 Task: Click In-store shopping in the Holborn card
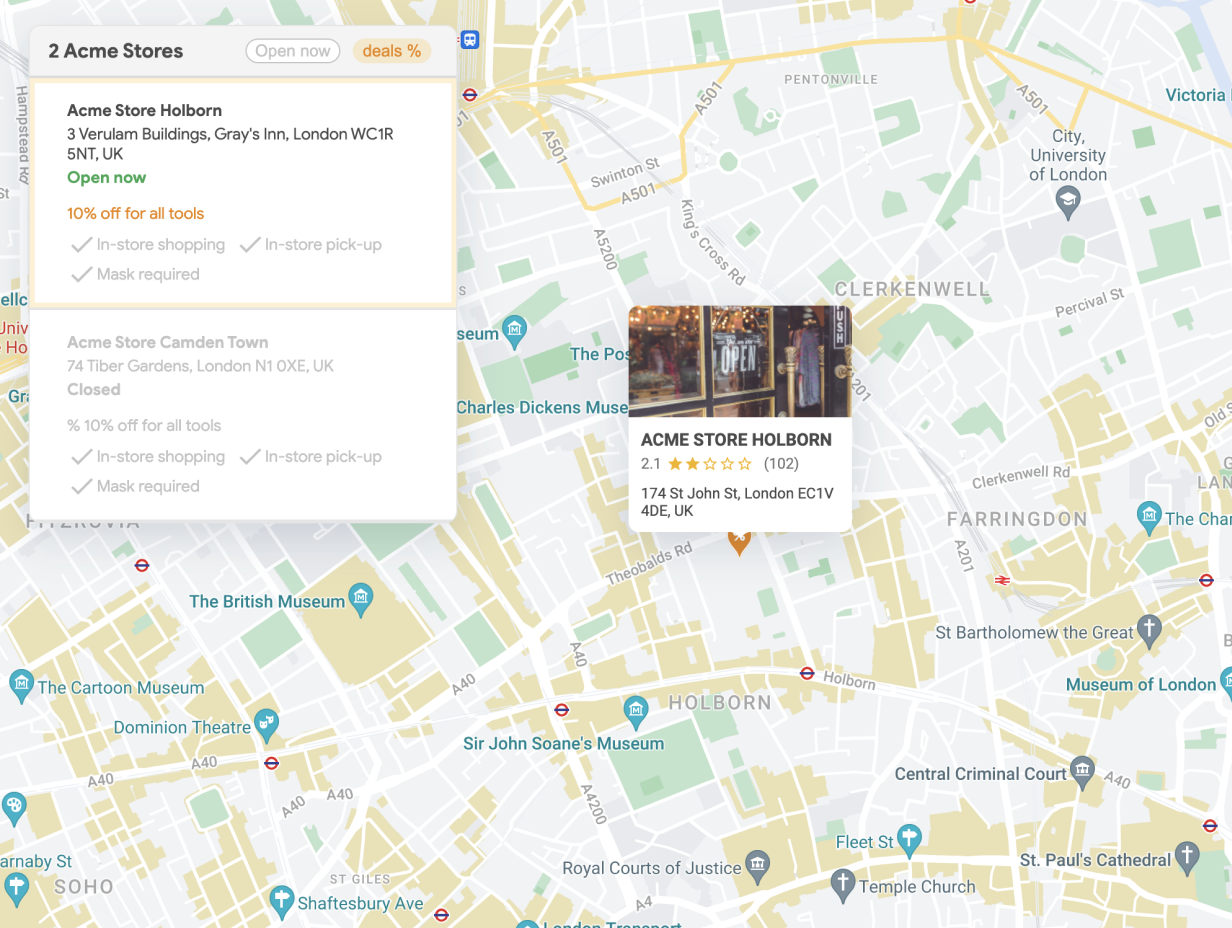pos(148,245)
